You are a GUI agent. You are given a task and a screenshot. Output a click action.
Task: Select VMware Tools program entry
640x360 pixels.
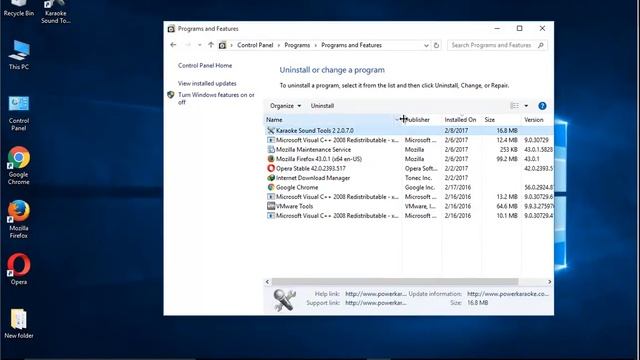409,206
